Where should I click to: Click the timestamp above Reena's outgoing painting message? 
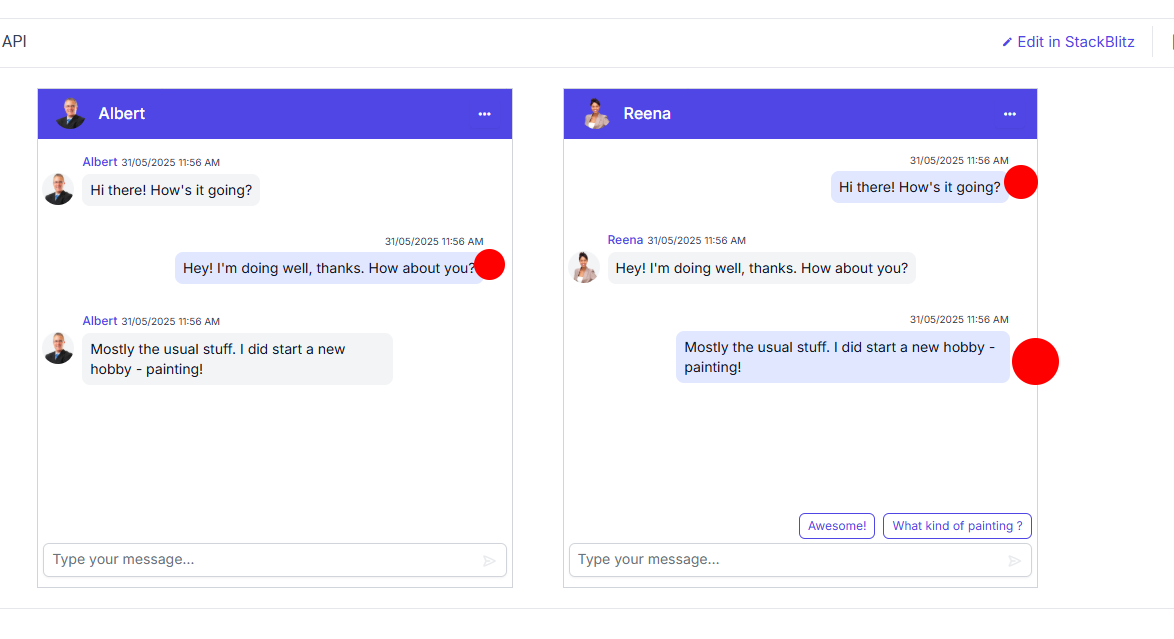coord(959,320)
